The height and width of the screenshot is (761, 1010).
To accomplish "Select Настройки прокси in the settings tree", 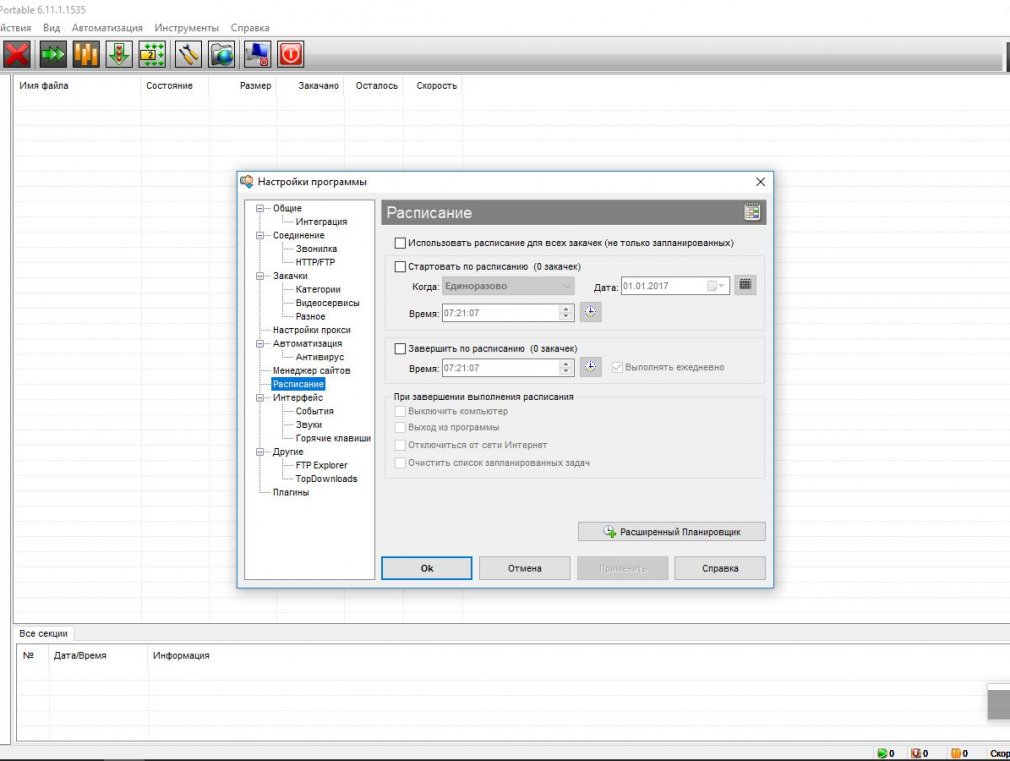I will [x=311, y=330].
